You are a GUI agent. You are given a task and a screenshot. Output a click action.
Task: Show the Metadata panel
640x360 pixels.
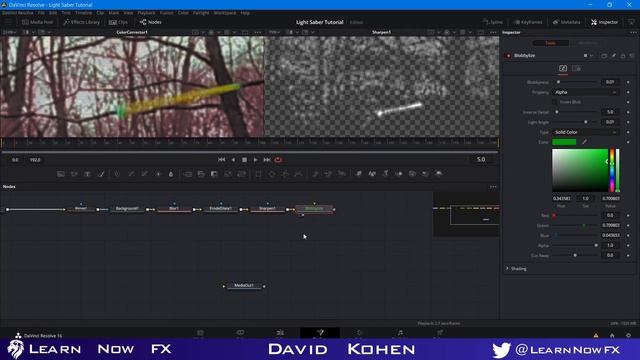567,22
